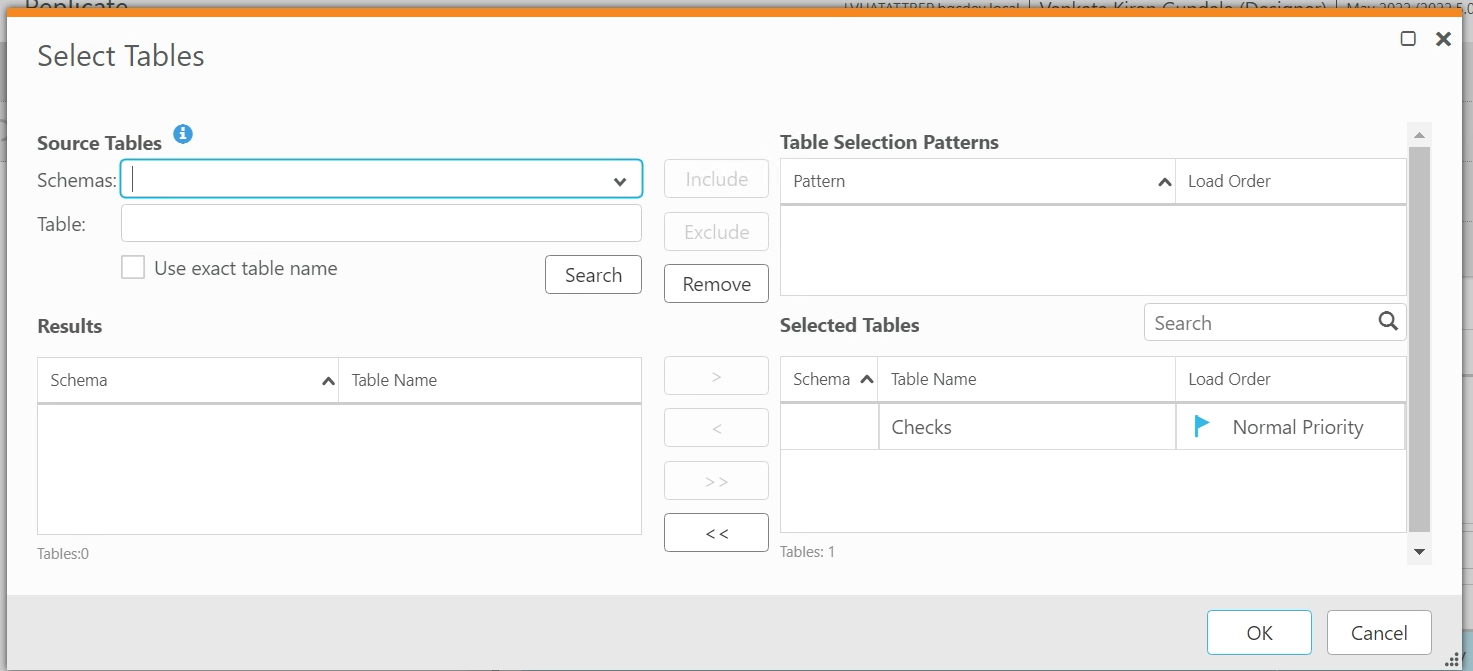The width and height of the screenshot is (1473, 671).
Task: Confirm selection with OK
Action: pyautogui.click(x=1259, y=633)
